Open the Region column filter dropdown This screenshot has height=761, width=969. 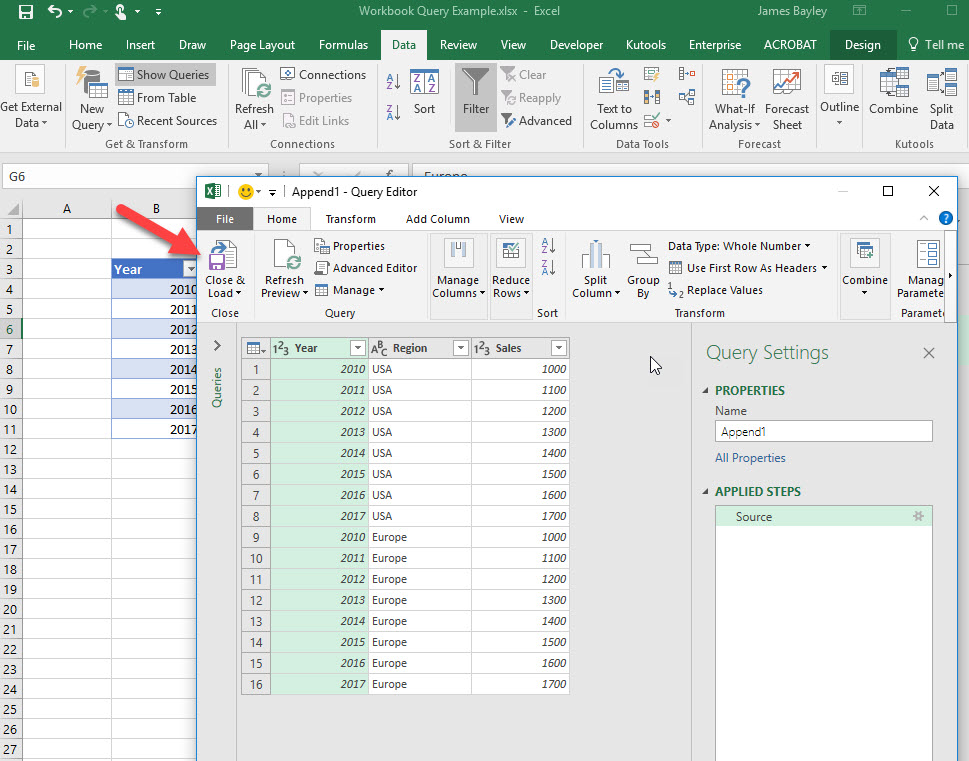click(x=460, y=348)
